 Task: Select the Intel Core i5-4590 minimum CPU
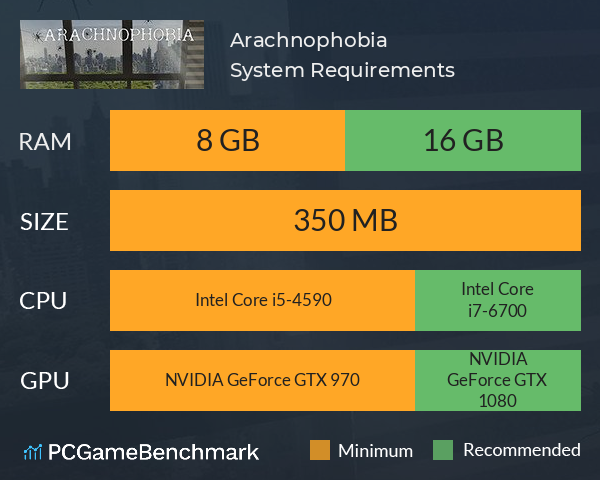coord(262,300)
